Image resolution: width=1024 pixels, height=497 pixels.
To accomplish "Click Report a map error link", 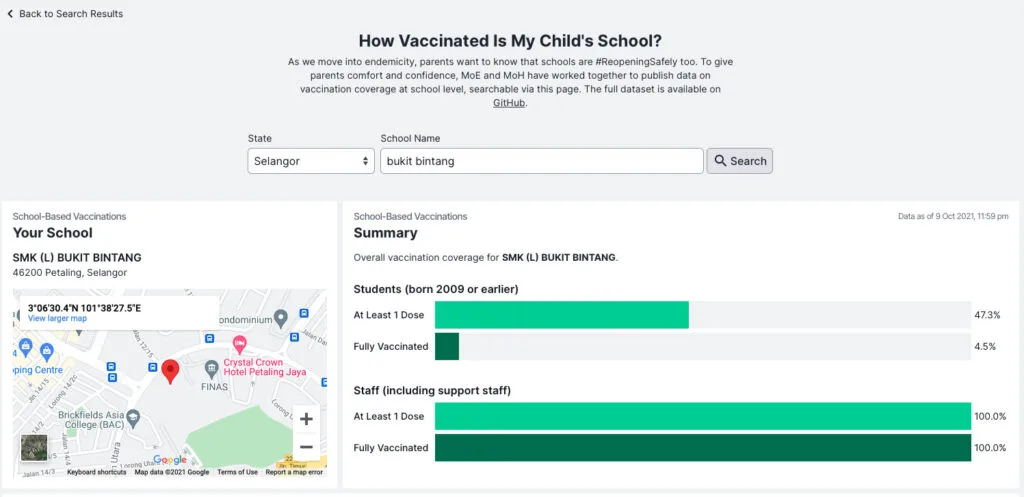I will tap(294, 472).
